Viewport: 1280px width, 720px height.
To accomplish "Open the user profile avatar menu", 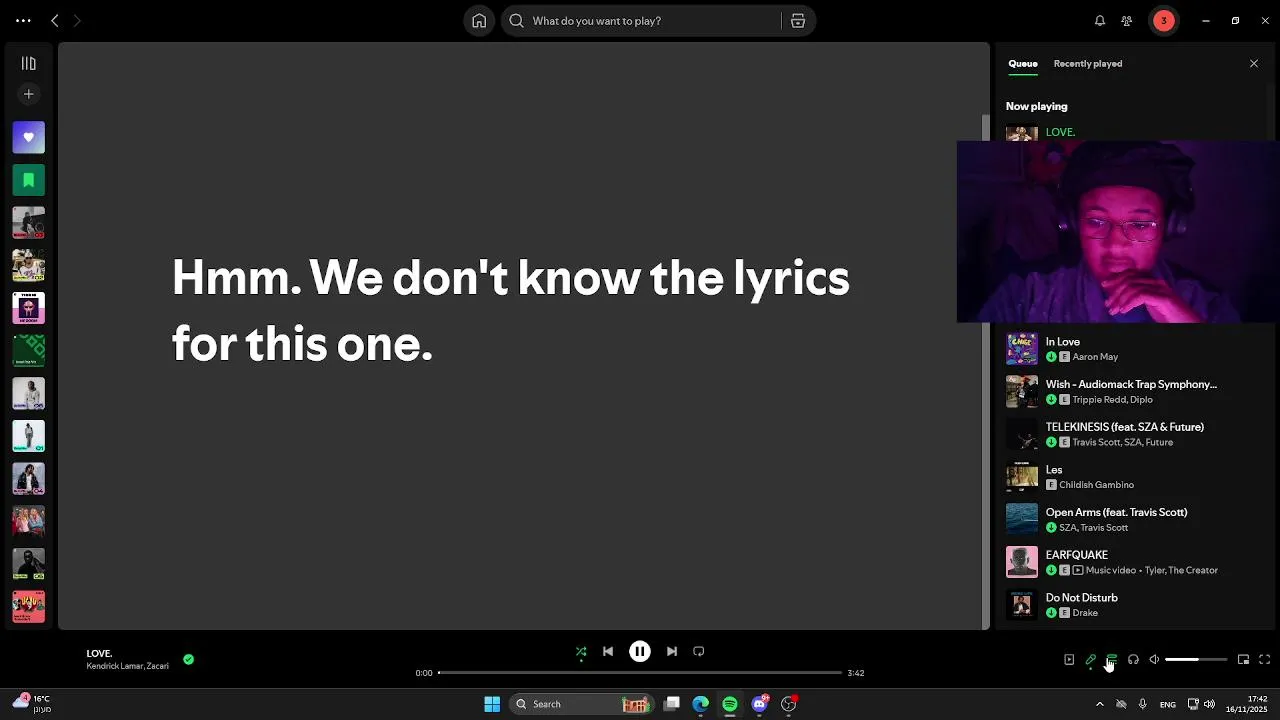I will 1163,20.
